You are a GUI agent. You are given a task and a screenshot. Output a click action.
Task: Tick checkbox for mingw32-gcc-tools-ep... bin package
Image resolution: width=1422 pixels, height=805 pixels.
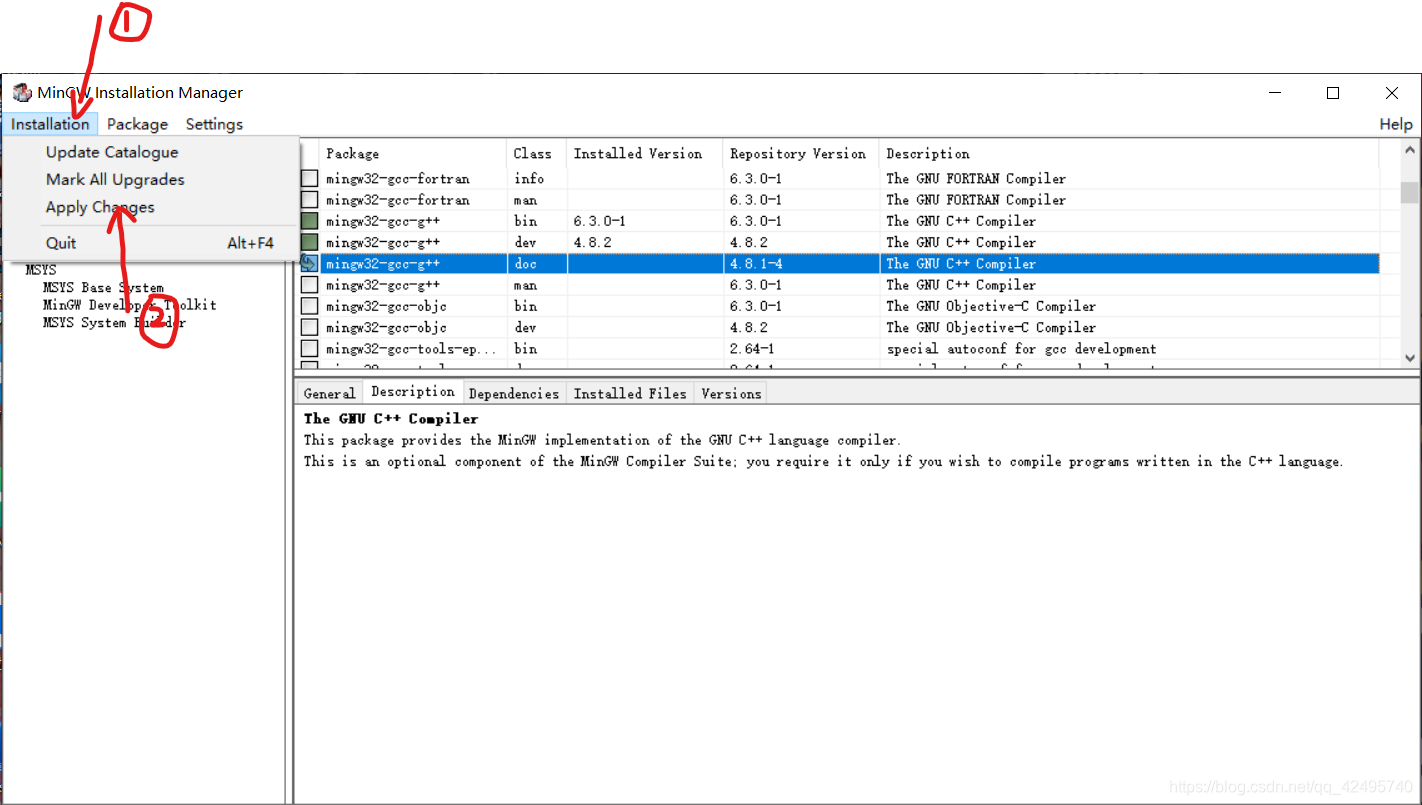[x=310, y=349]
